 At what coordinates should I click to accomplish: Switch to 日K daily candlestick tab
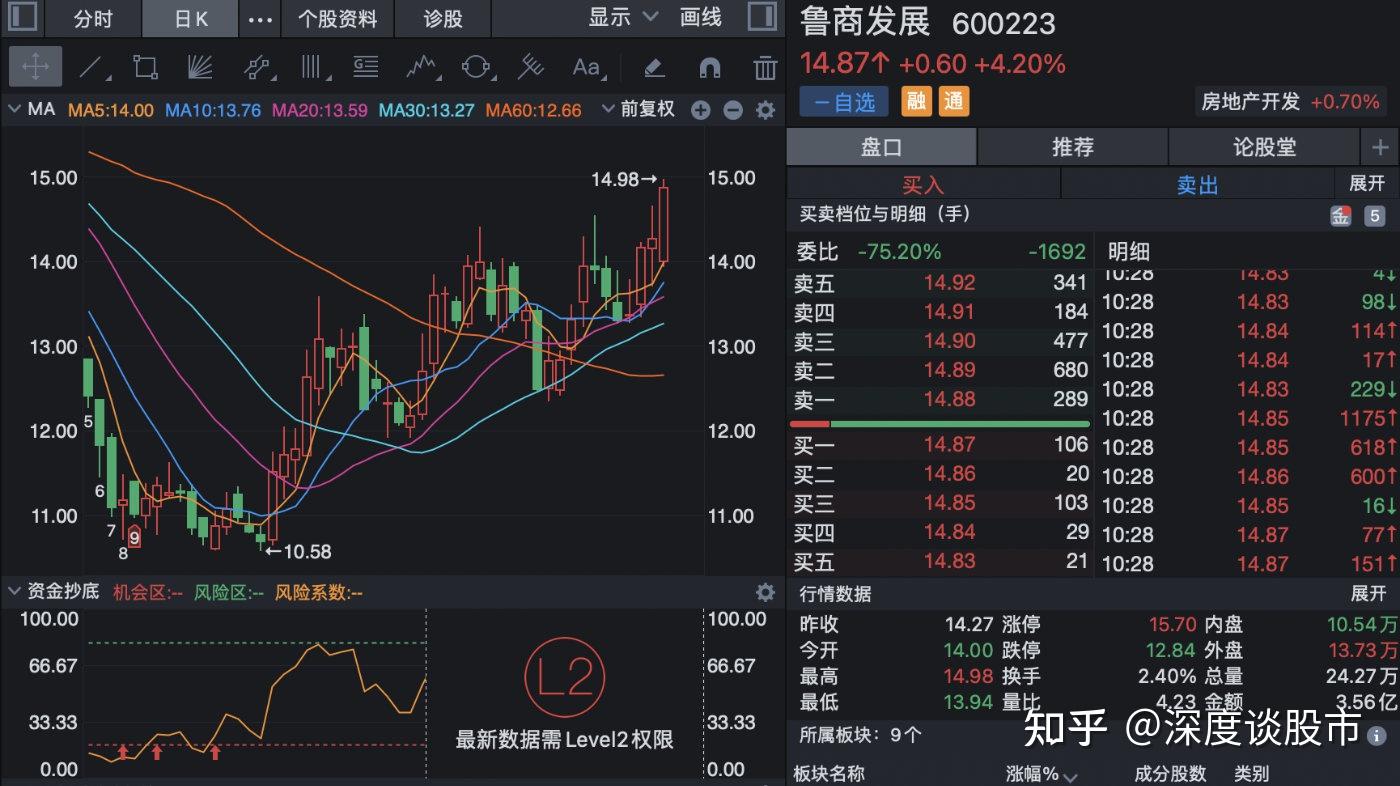coord(190,18)
